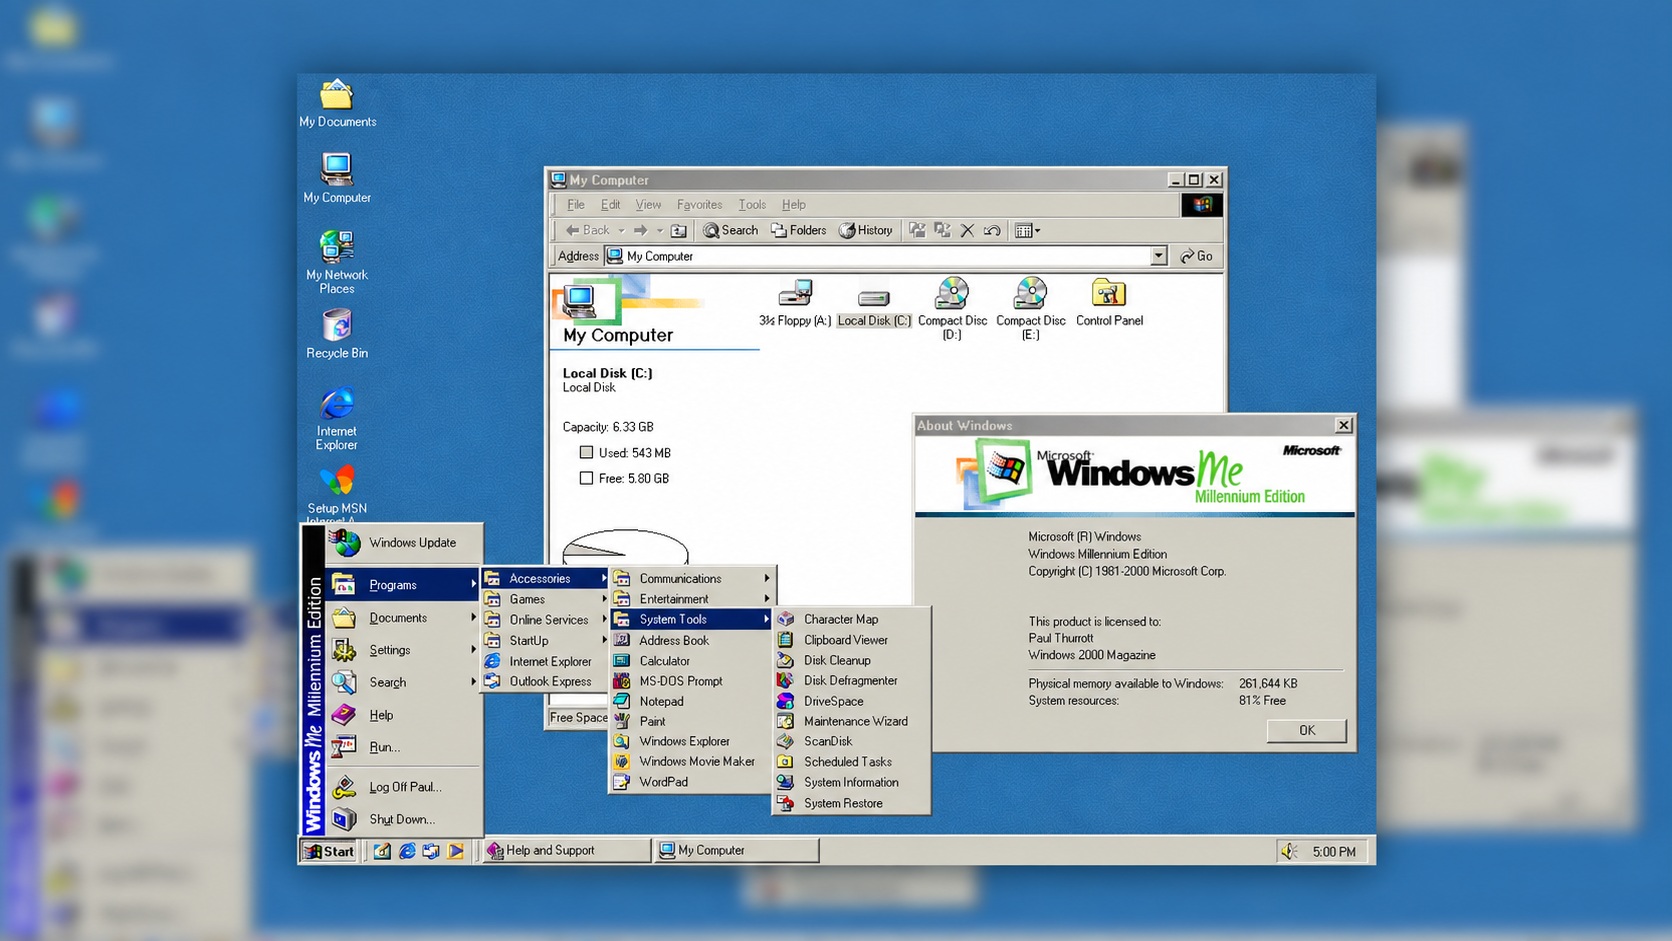Click the Free space legend box
The image size is (1672, 941).
pyautogui.click(x=586, y=479)
